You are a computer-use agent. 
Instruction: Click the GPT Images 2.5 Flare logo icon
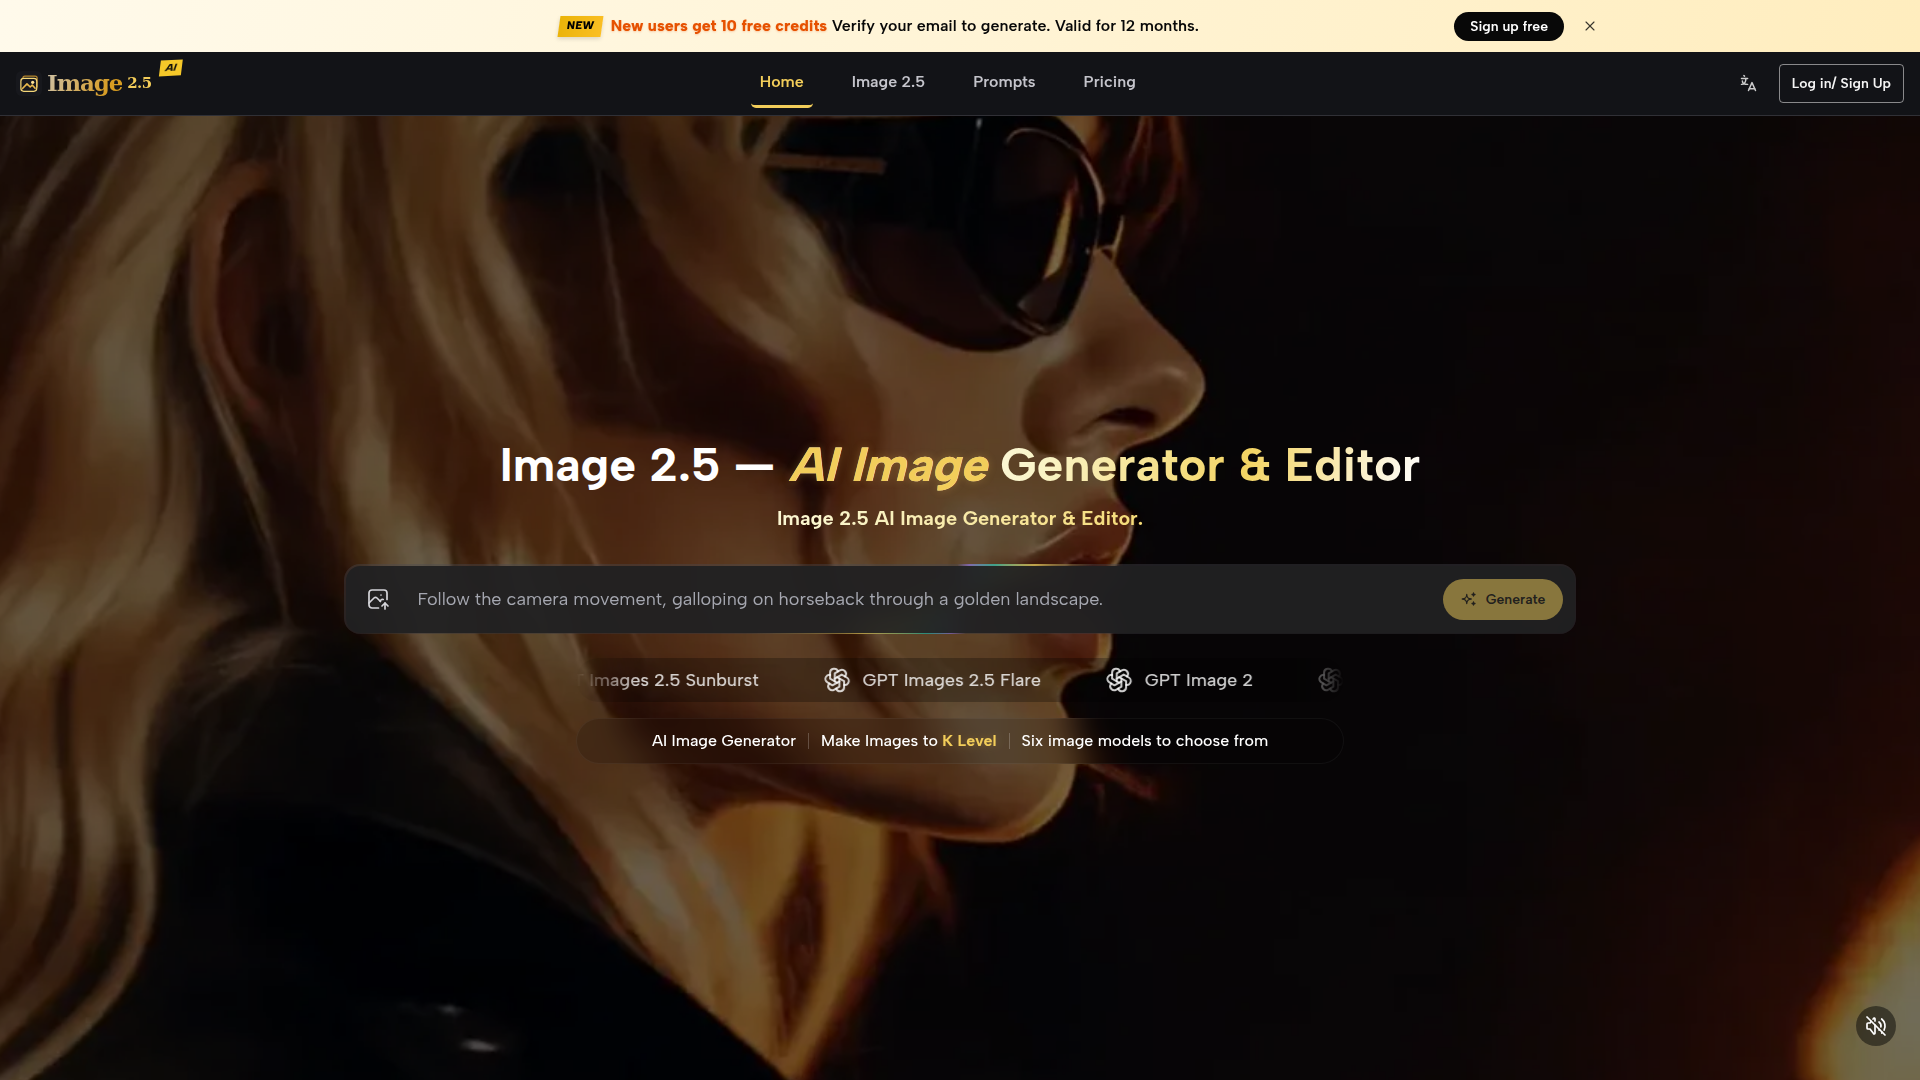coord(837,680)
